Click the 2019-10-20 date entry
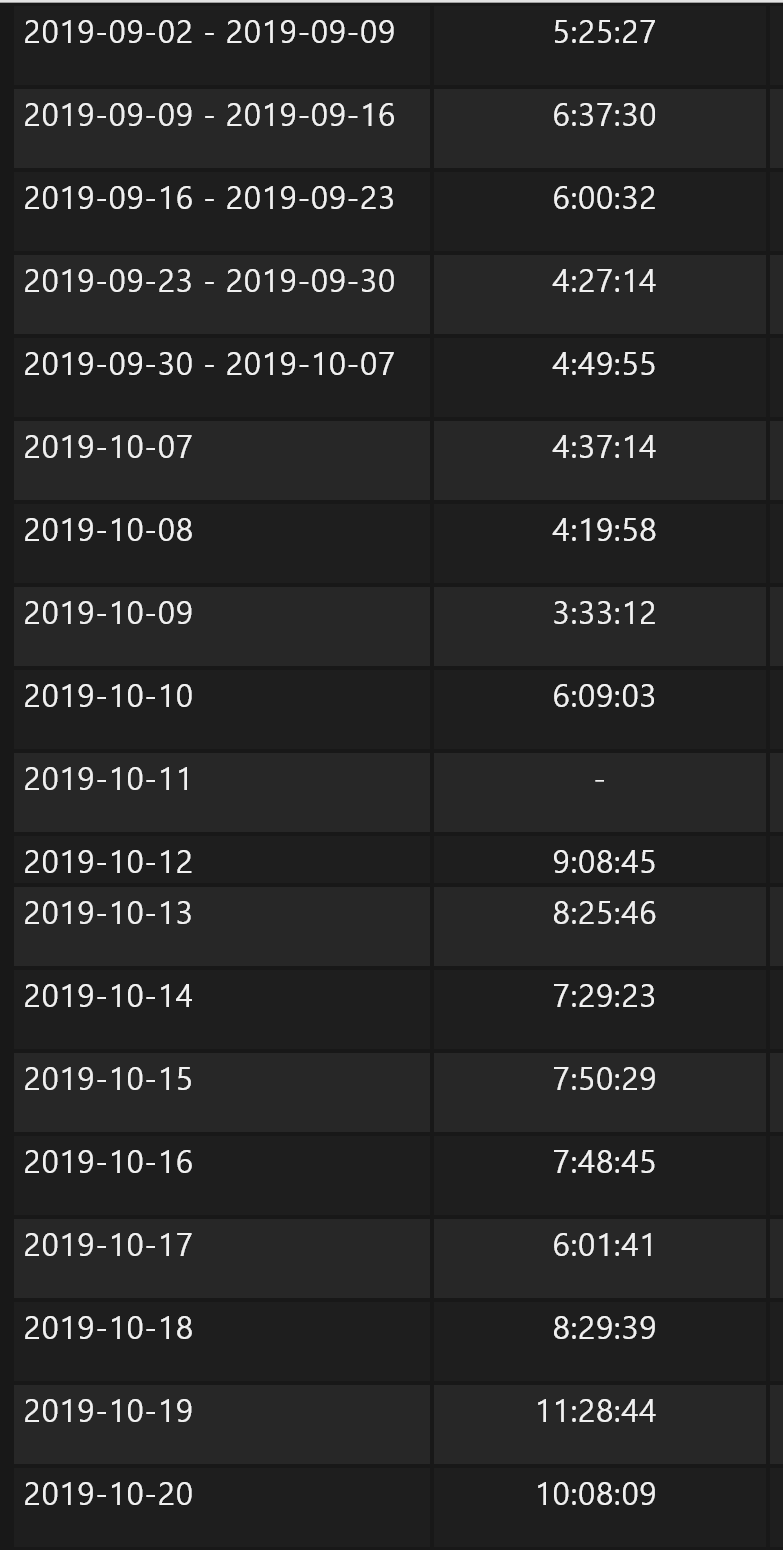 pos(108,1495)
